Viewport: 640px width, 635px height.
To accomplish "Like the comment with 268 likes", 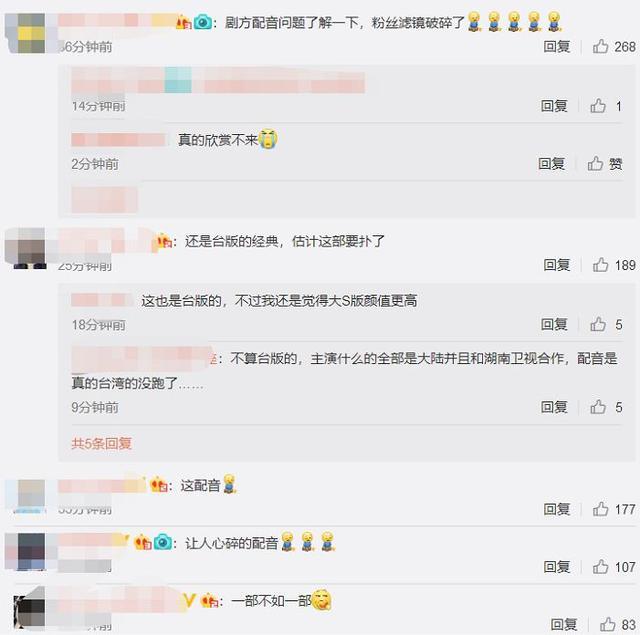I will point(600,47).
